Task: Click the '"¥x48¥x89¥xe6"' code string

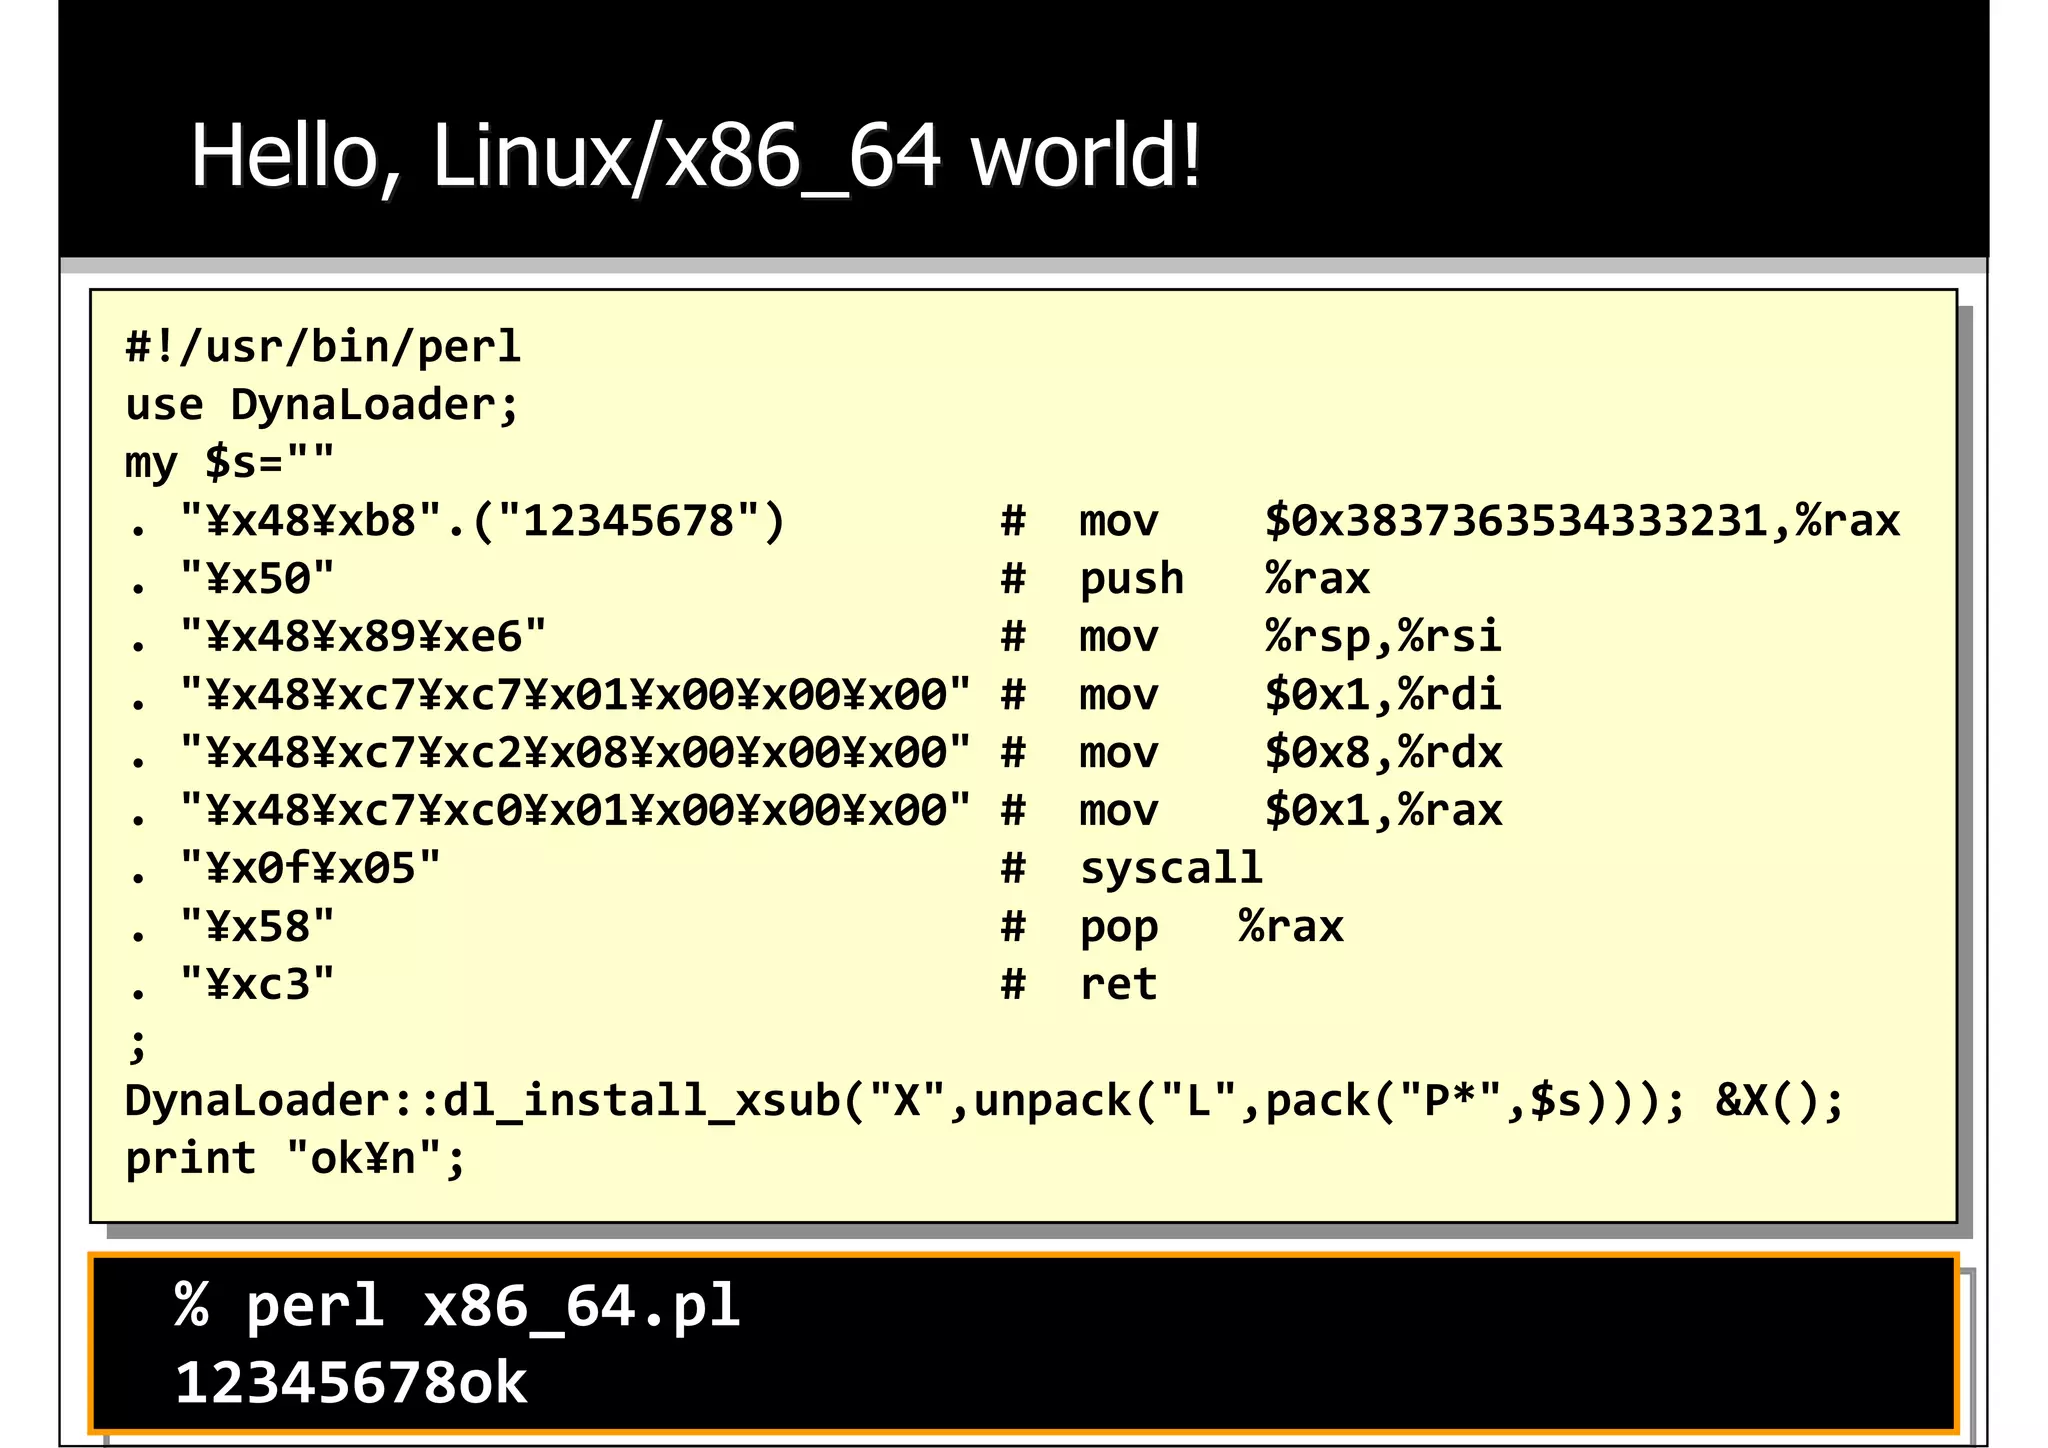Action: 363,637
